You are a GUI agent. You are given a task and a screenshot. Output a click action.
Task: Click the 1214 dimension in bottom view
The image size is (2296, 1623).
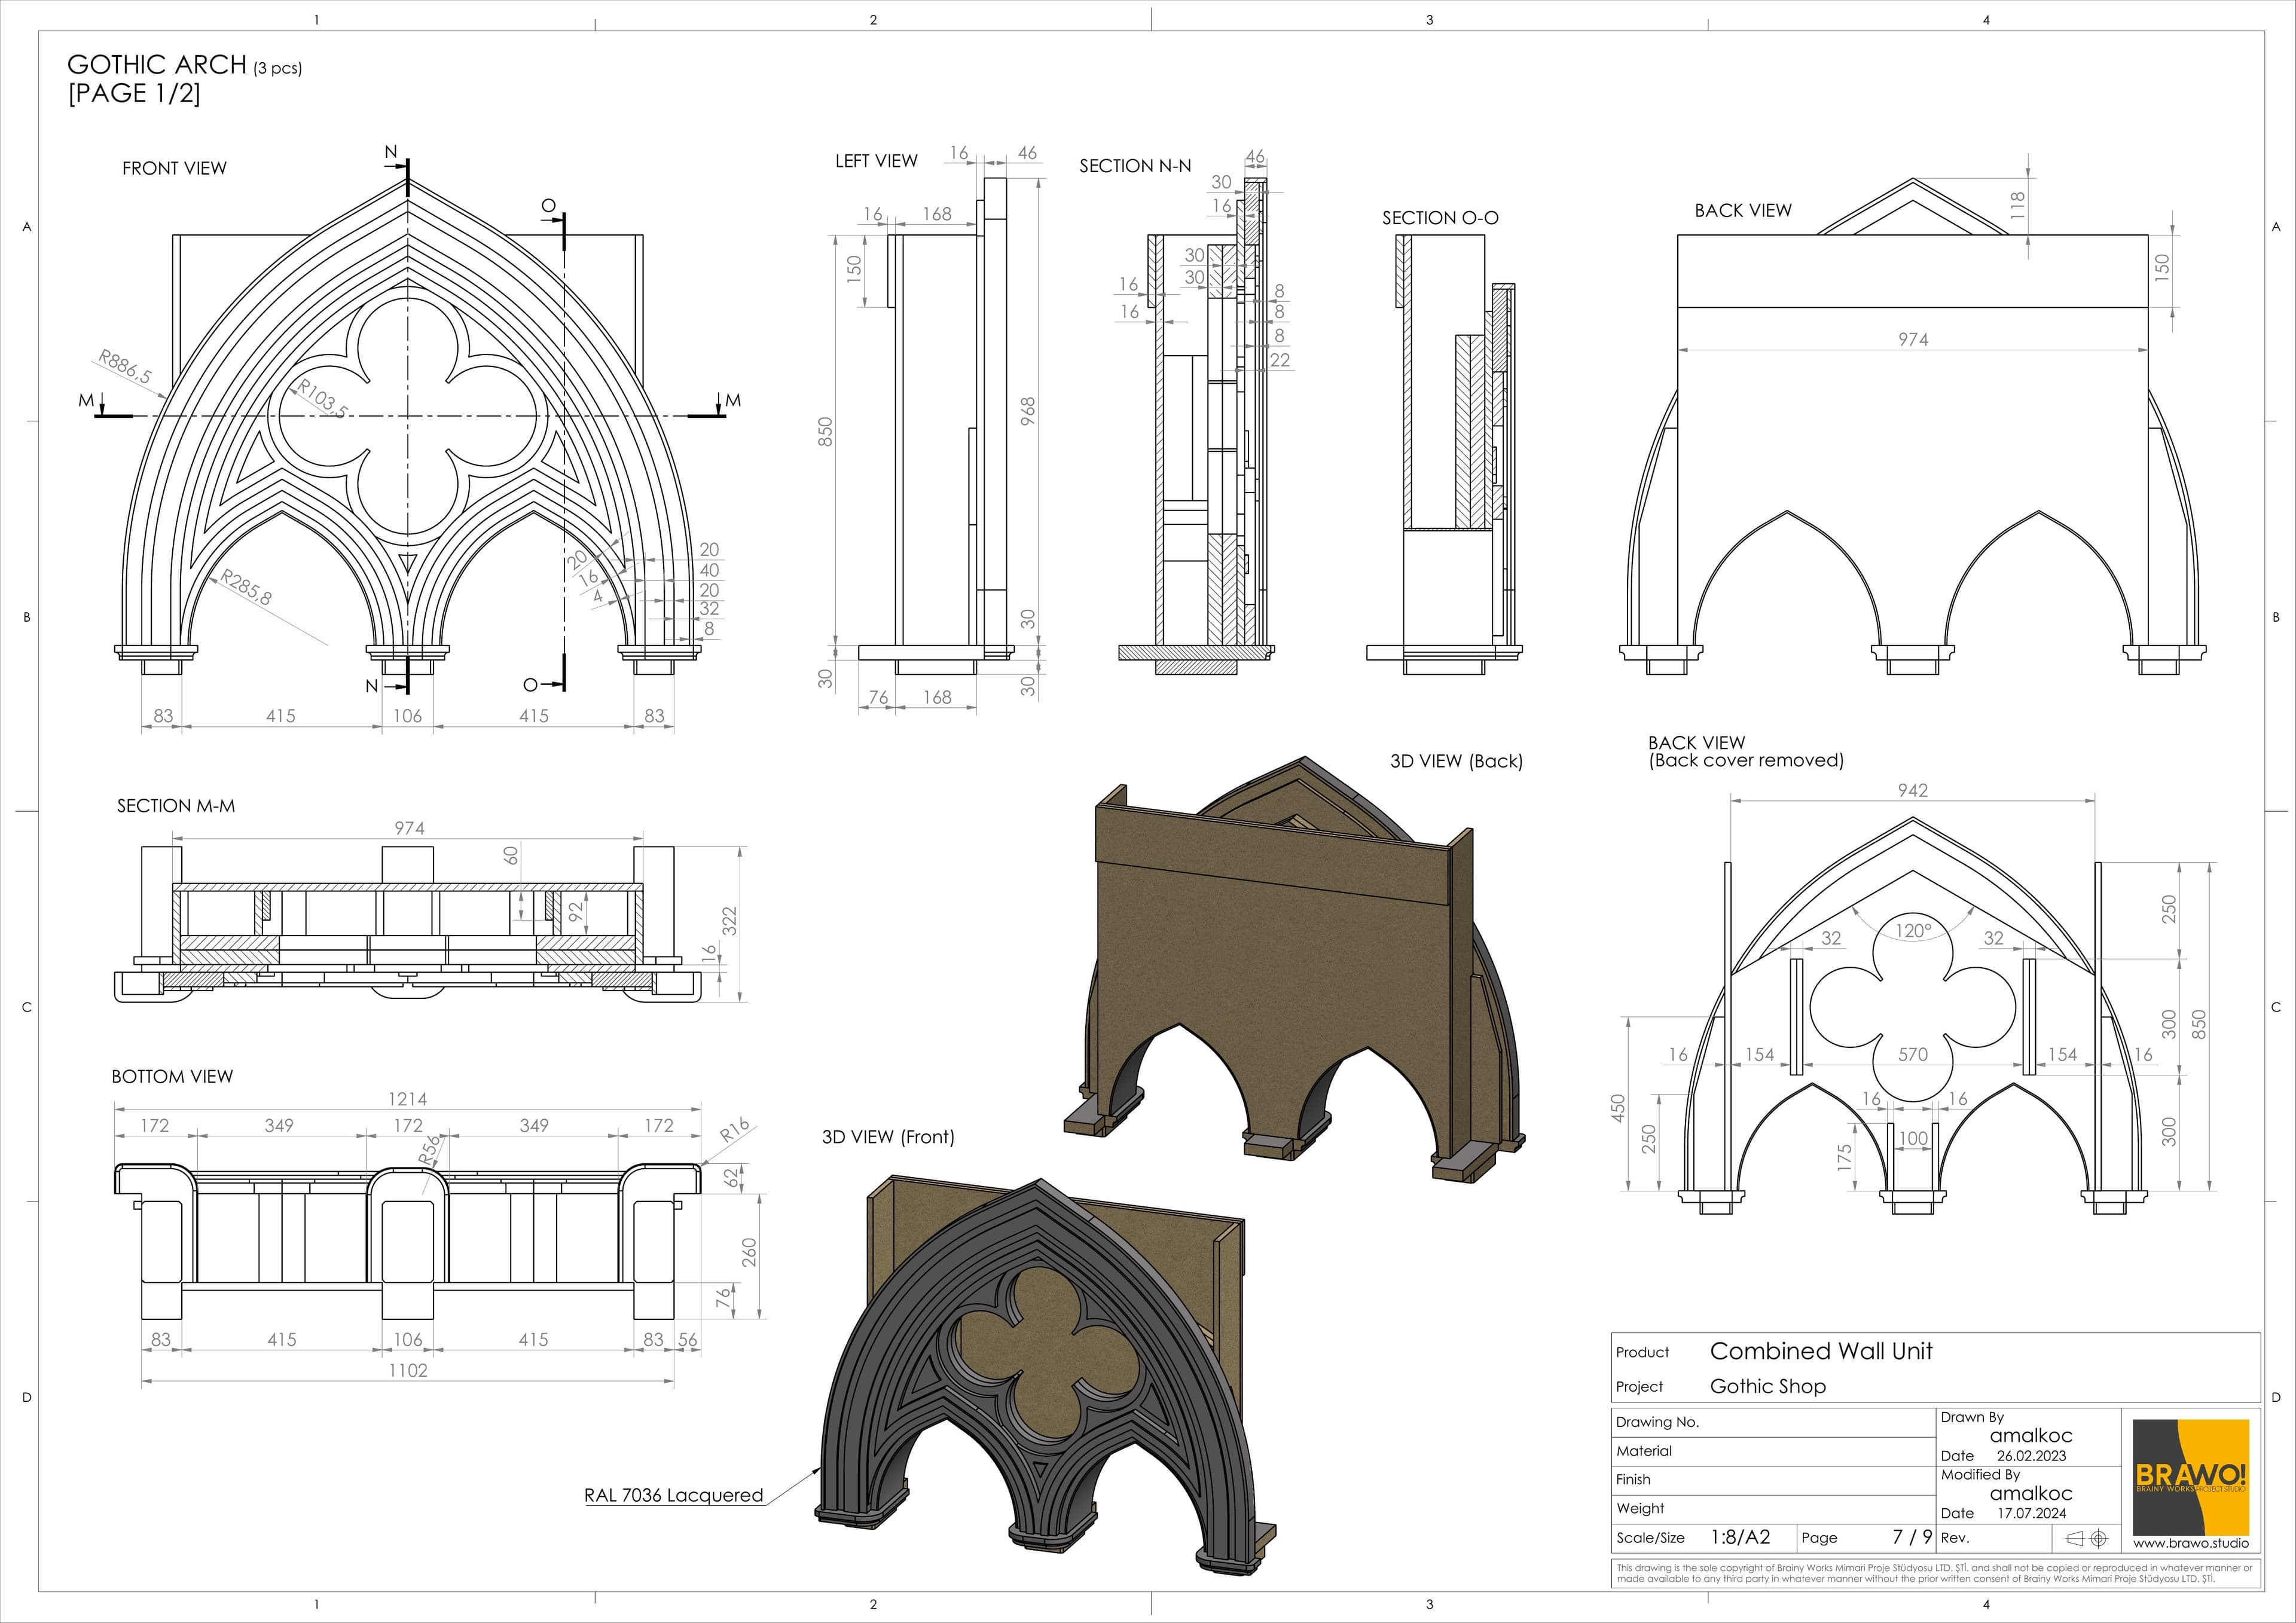click(x=407, y=1099)
